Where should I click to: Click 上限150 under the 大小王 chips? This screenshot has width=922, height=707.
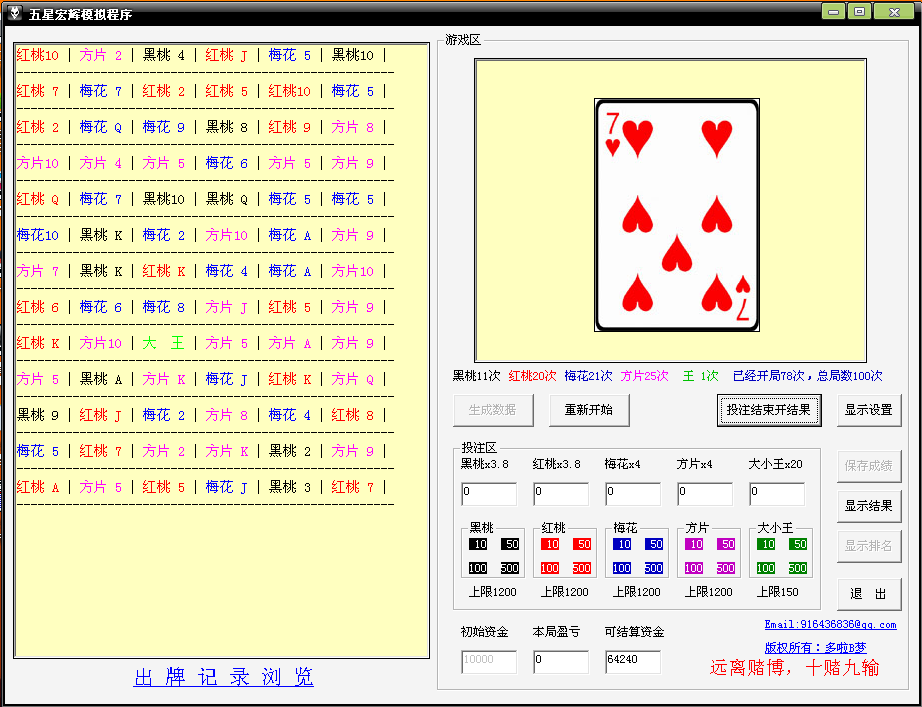[777, 592]
